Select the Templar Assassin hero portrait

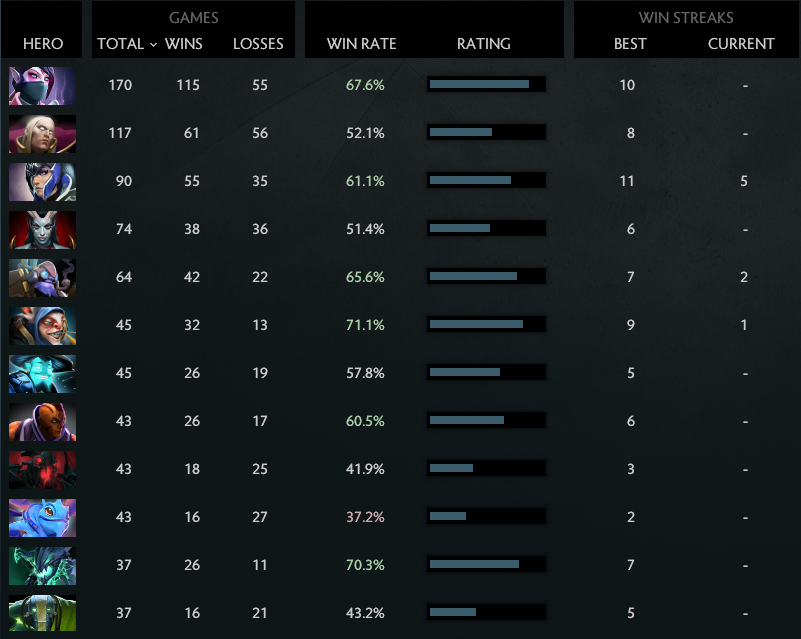point(42,85)
